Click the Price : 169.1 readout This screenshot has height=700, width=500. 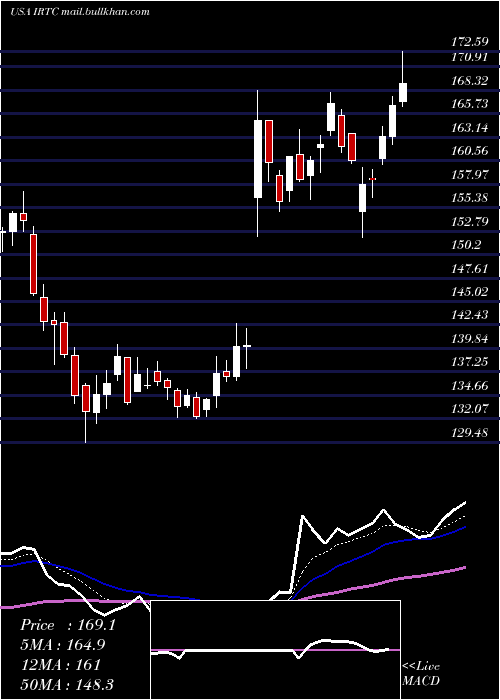point(68,625)
